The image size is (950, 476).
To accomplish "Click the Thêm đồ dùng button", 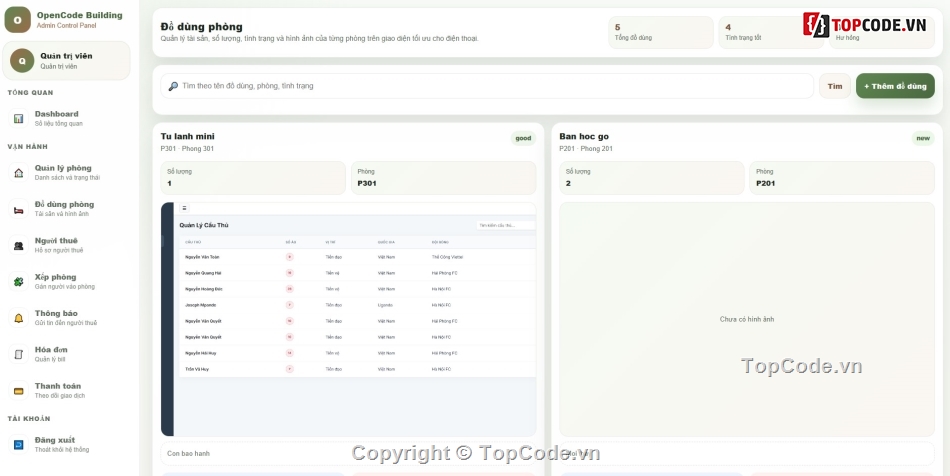I will point(895,86).
